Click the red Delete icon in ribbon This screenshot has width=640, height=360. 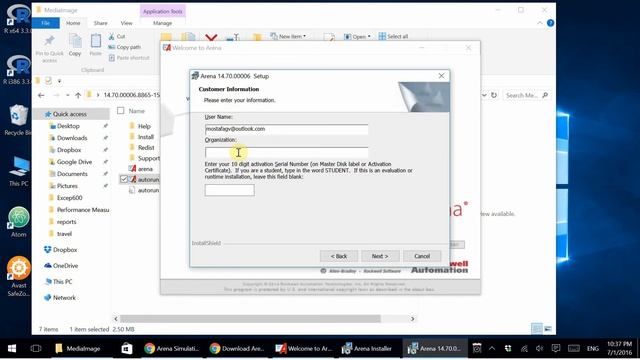[x=211, y=38]
